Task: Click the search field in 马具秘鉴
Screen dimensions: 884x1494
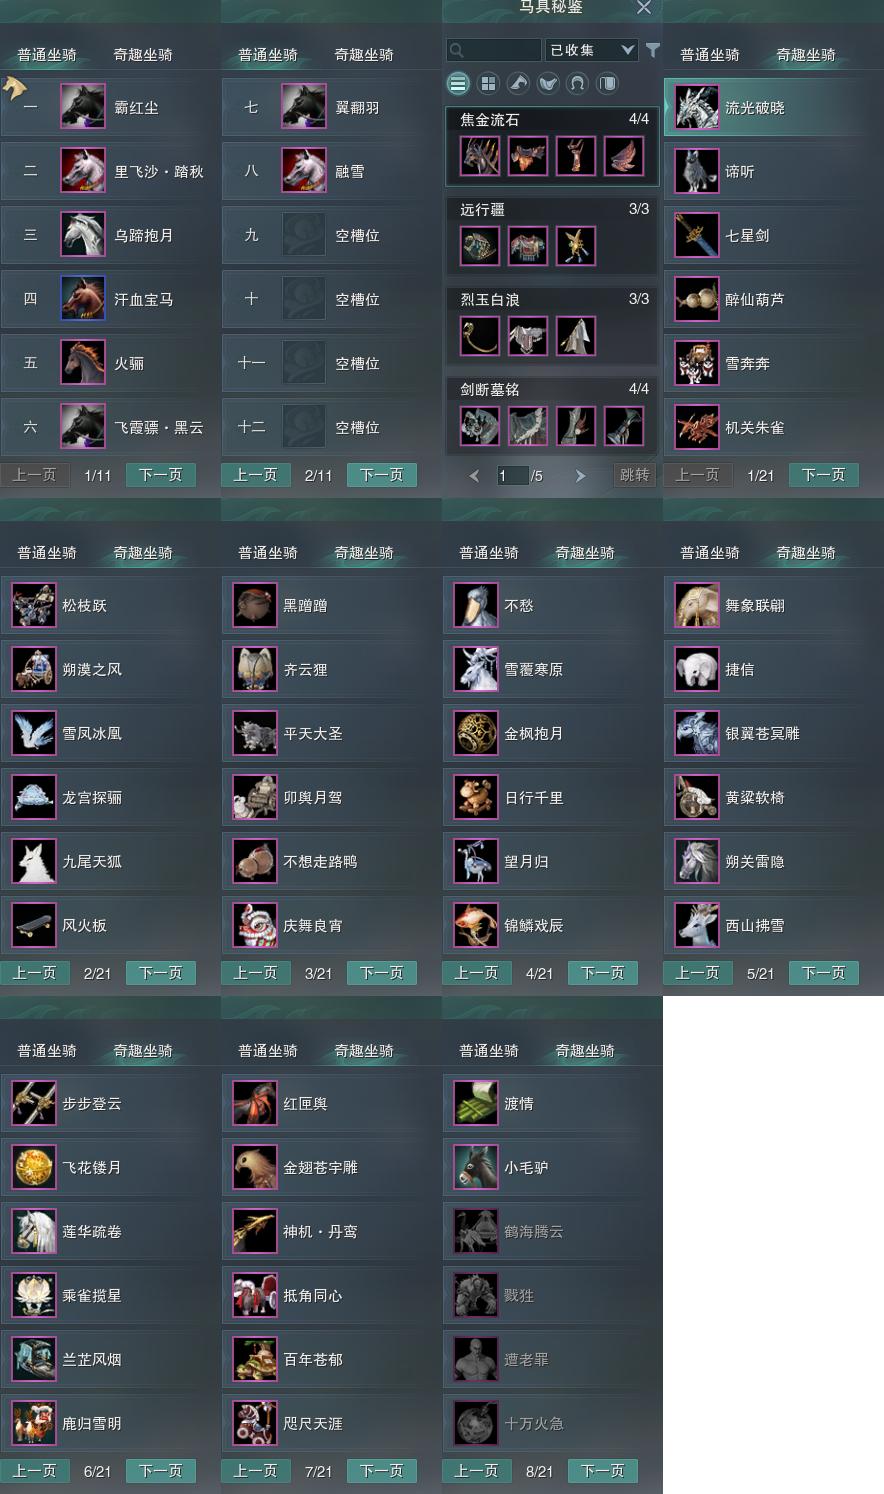Action: pyautogui.click(x=494, y=49)
